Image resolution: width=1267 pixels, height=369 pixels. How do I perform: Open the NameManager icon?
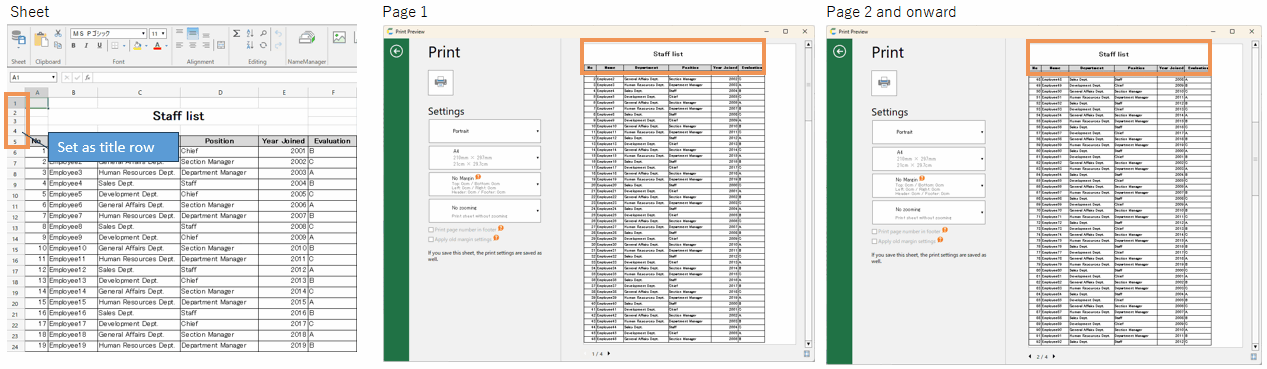(307, 38)
